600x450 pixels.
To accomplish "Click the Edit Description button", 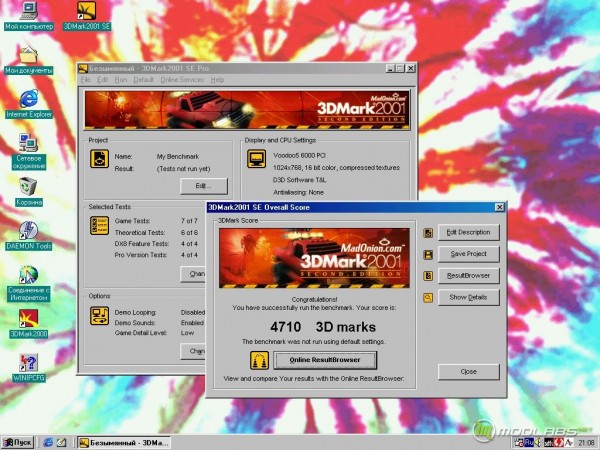I will (468, 232).
